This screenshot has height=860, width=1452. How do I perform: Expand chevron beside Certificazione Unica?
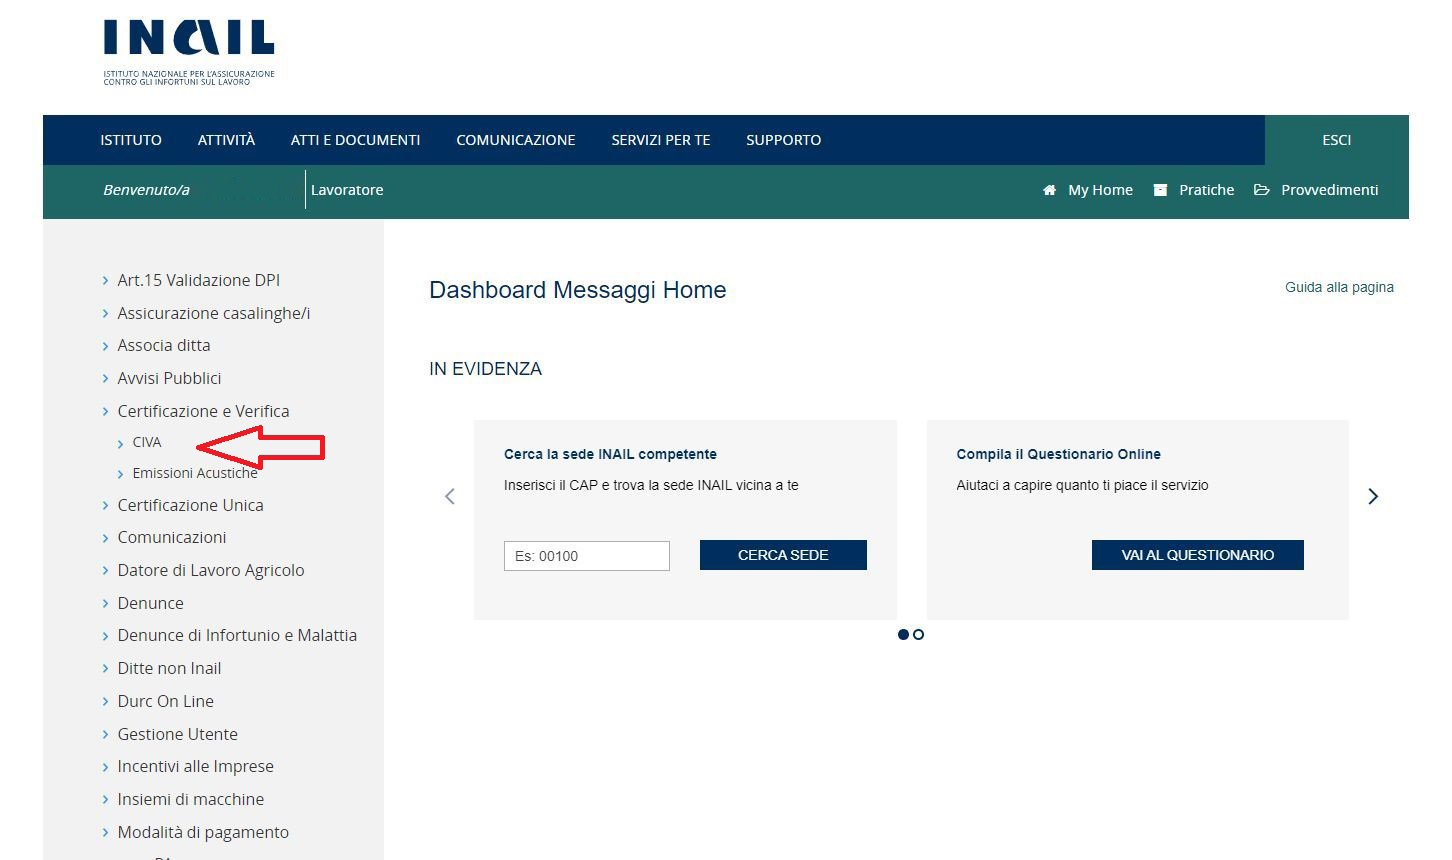coord(105,506)
